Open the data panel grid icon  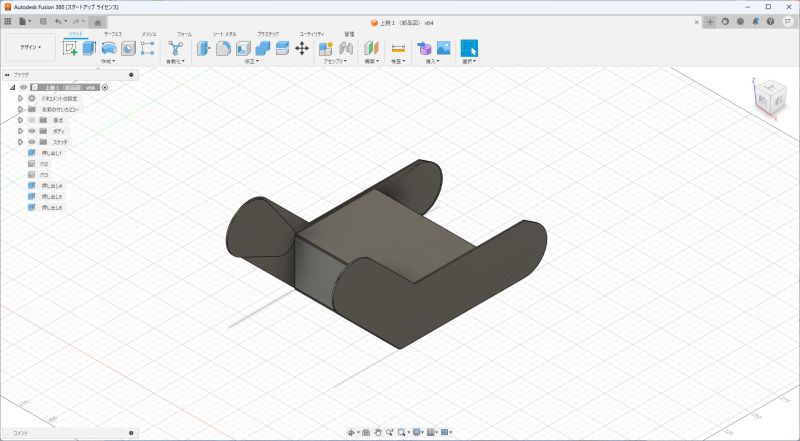click(8, 22)
